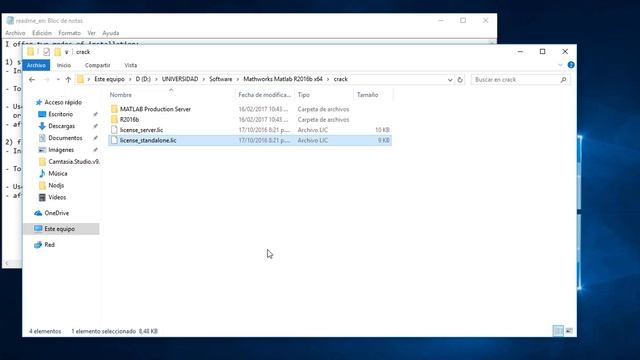The image size is (640, 360).
Task: Open the Vista ribbon tab
Action: [x=131, y=65]
